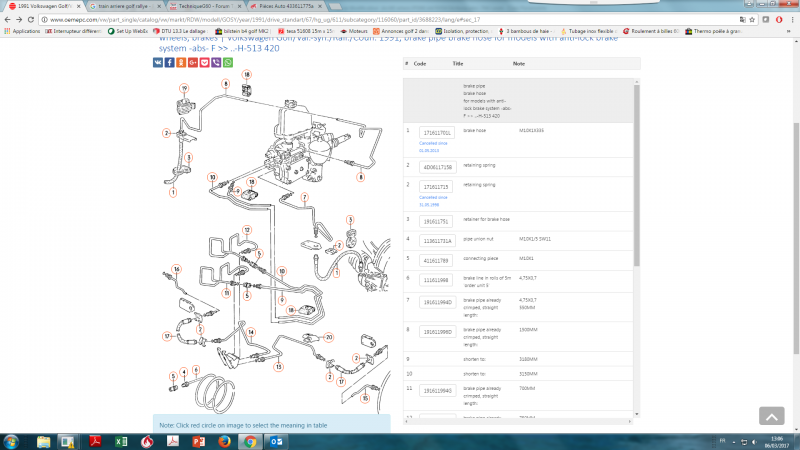Select red circle 20 in diagram

click(x=329, y=337)
